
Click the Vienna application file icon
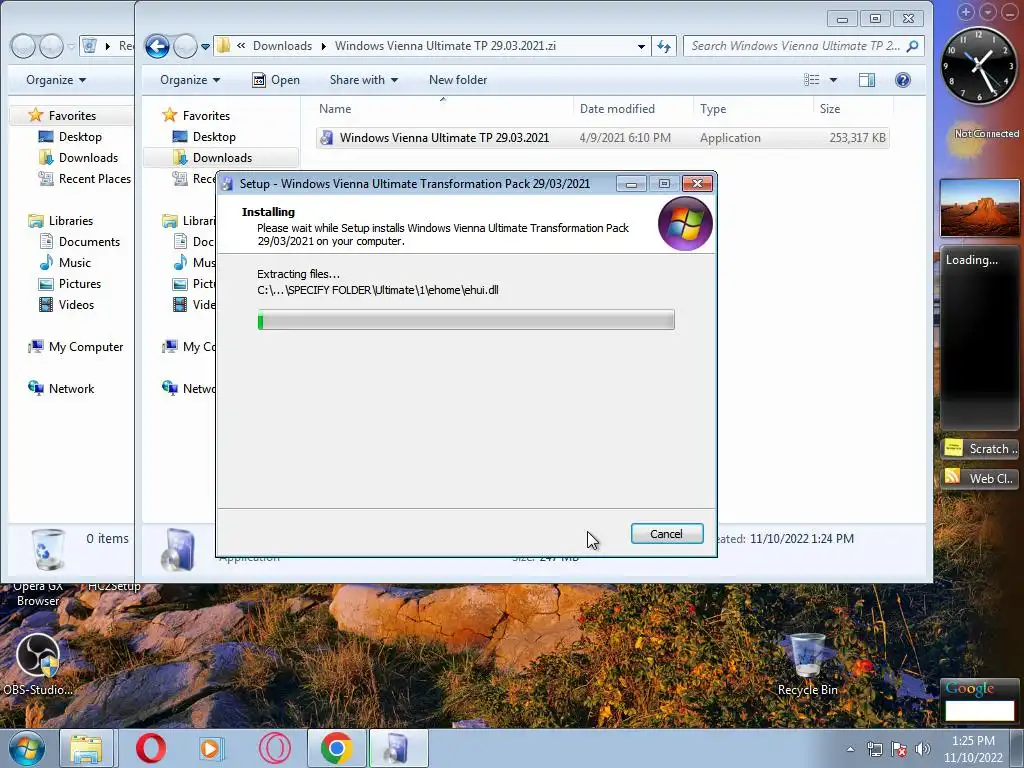coord(327,138)
